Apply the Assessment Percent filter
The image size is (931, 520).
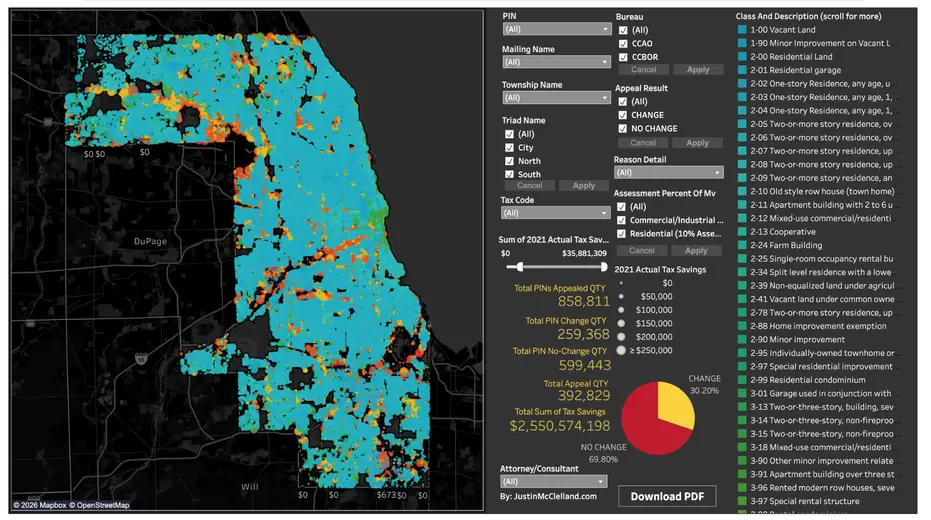[x=696, y=251]
